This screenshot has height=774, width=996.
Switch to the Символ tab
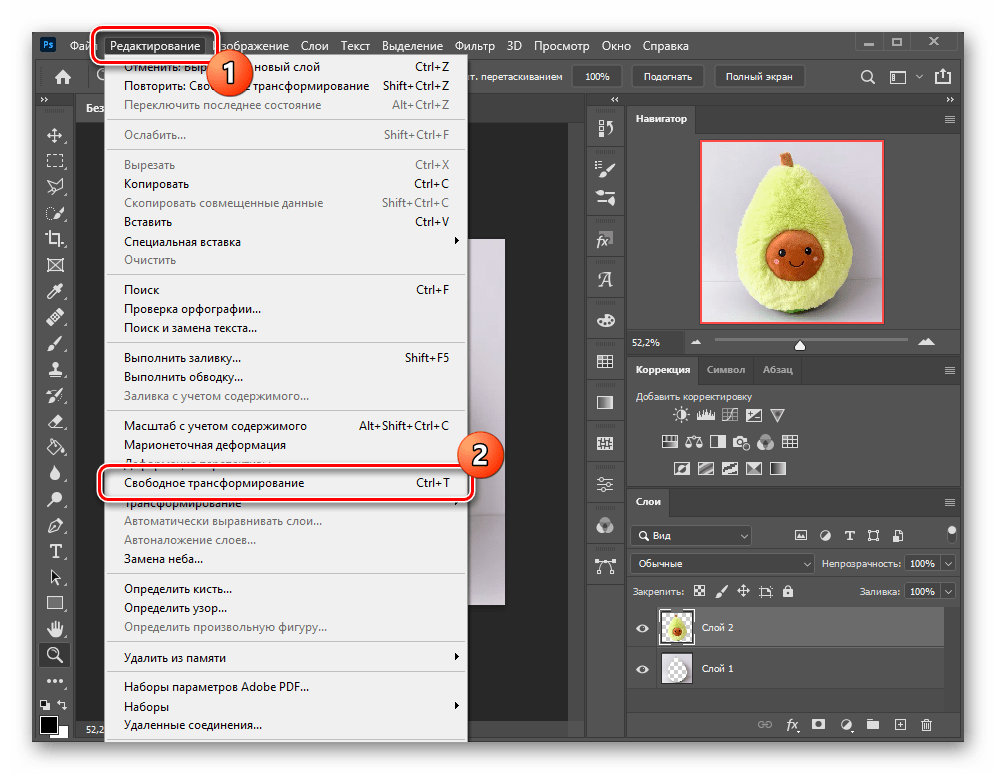click(725, 369)
